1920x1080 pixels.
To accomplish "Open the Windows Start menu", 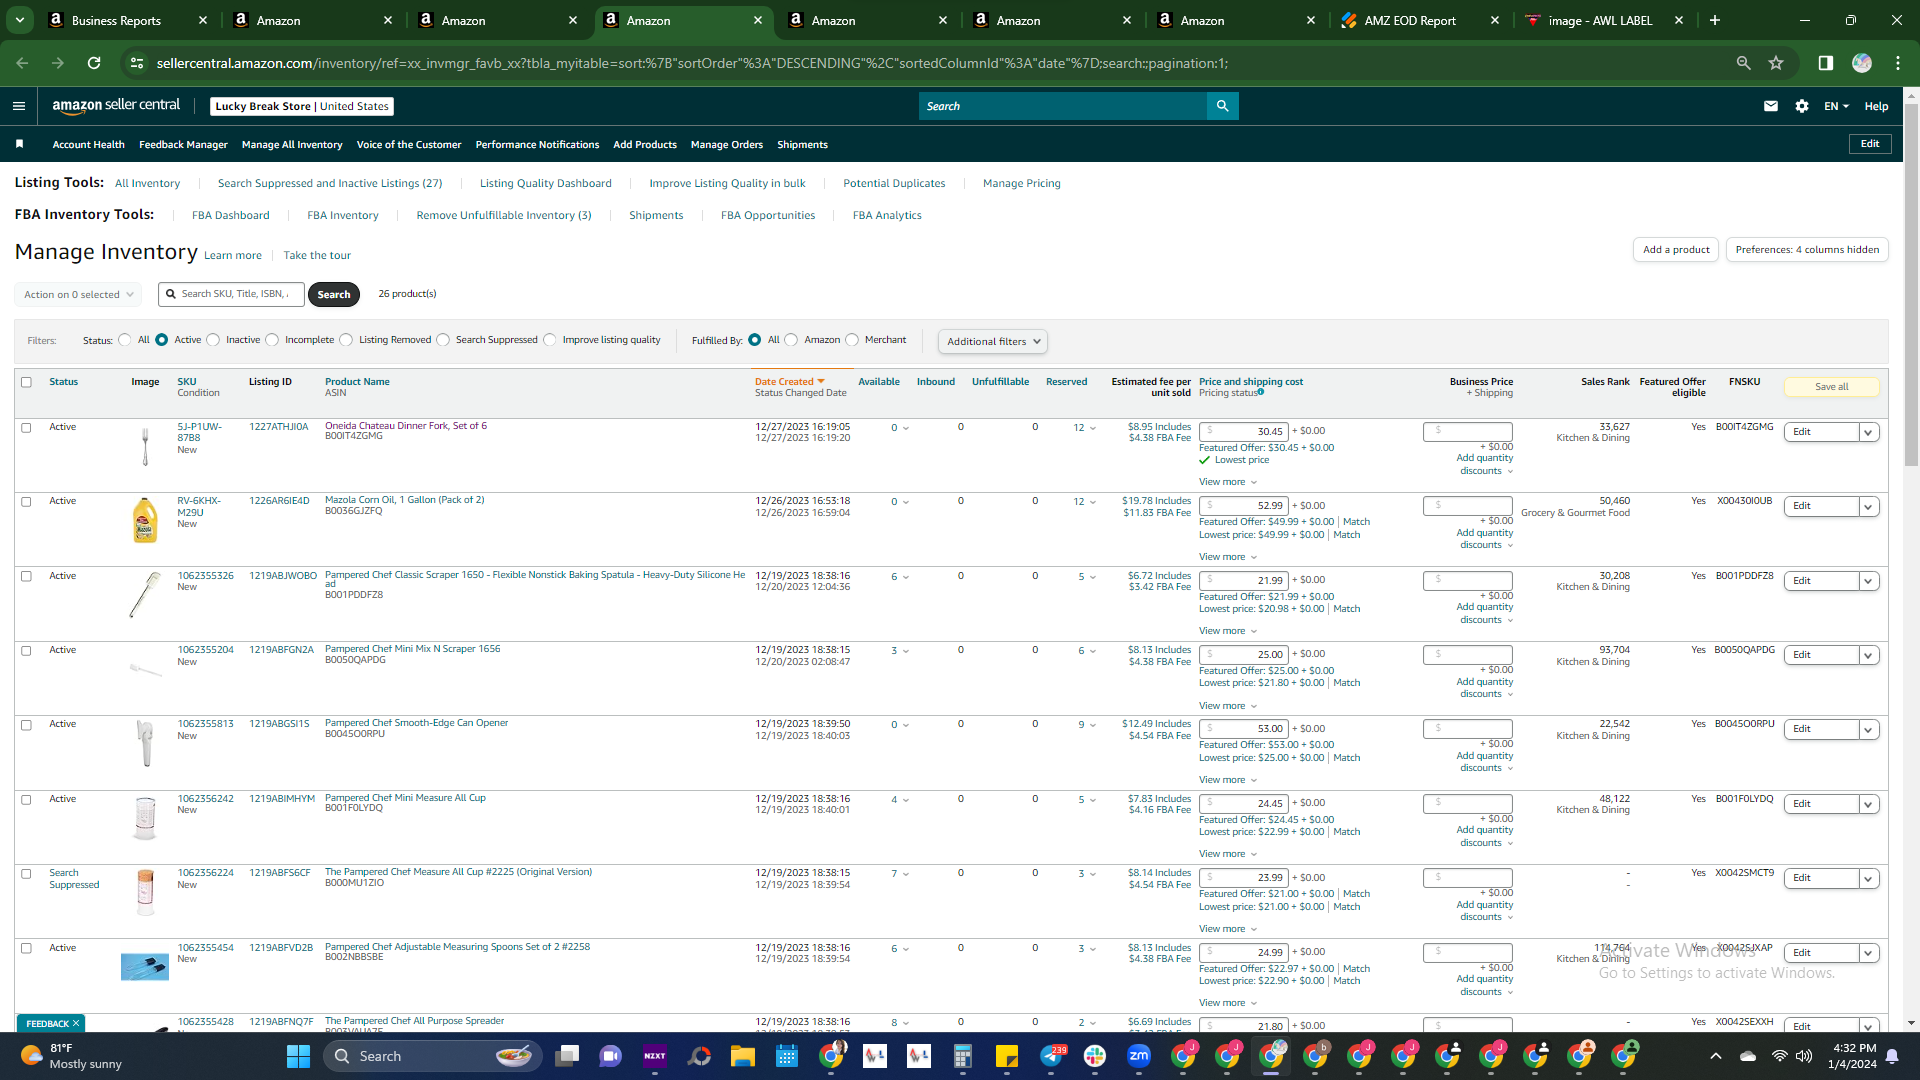I will (x=298, y=1056).
